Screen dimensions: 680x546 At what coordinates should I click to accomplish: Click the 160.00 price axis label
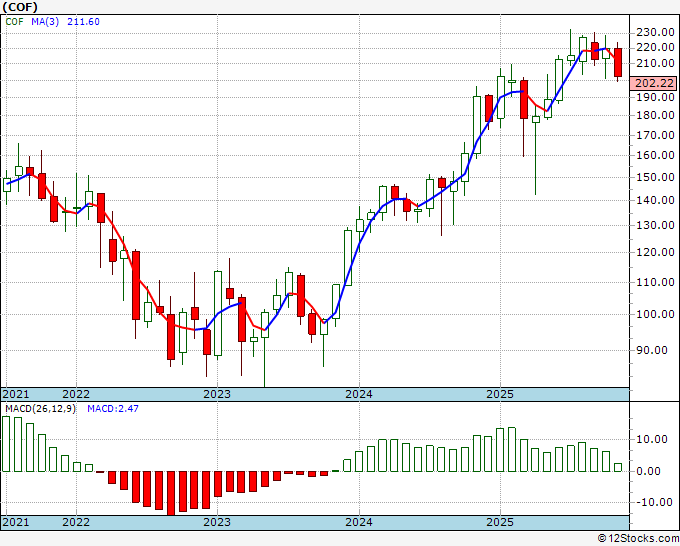coord(655,155)
